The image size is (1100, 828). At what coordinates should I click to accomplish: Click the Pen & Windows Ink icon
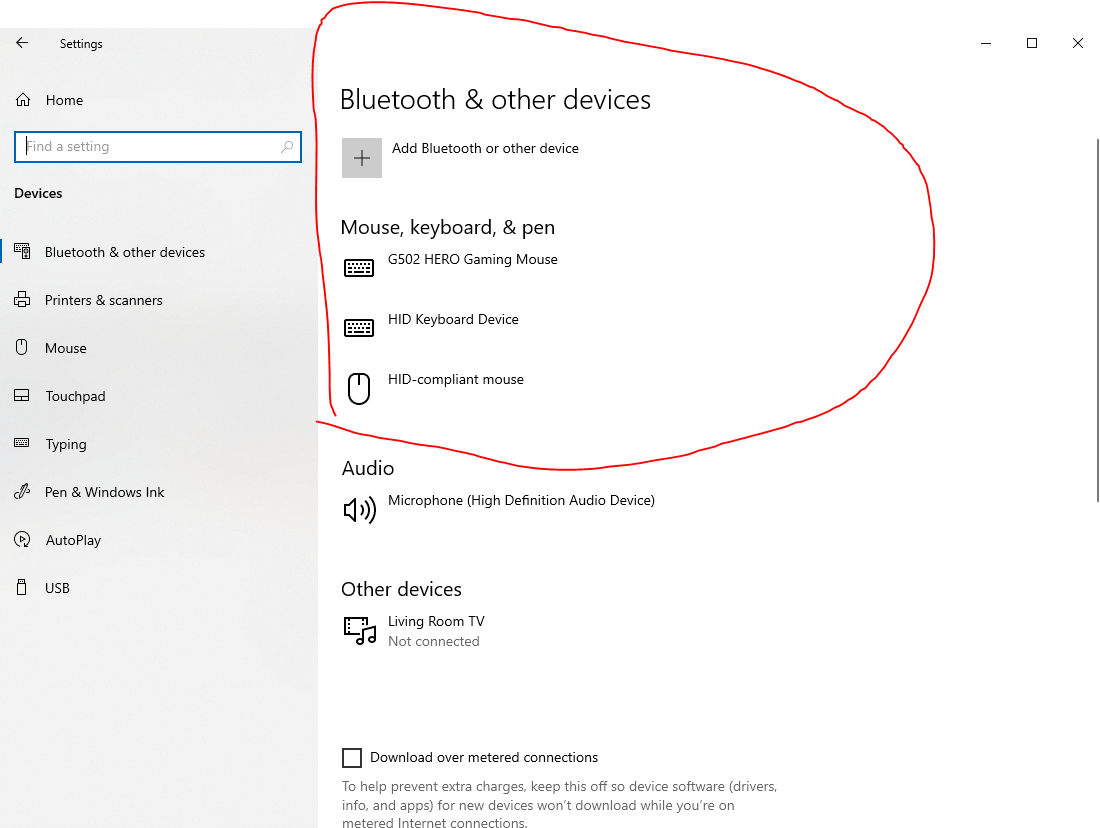22,491
